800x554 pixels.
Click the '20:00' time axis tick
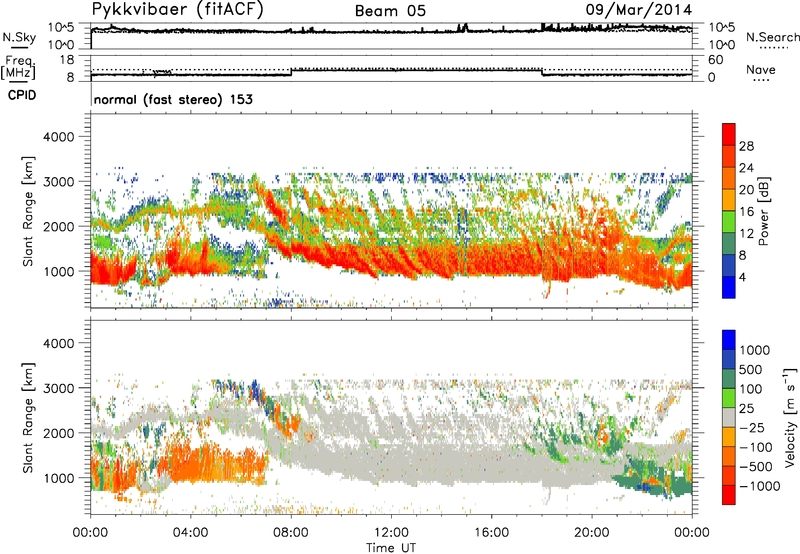point(592,533)
